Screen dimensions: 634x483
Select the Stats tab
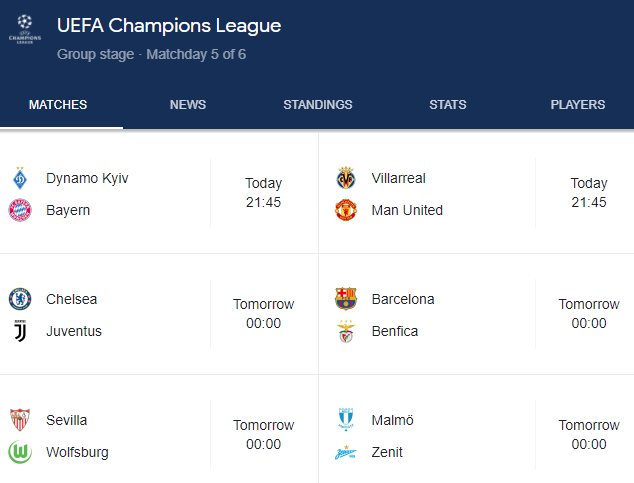447,105
